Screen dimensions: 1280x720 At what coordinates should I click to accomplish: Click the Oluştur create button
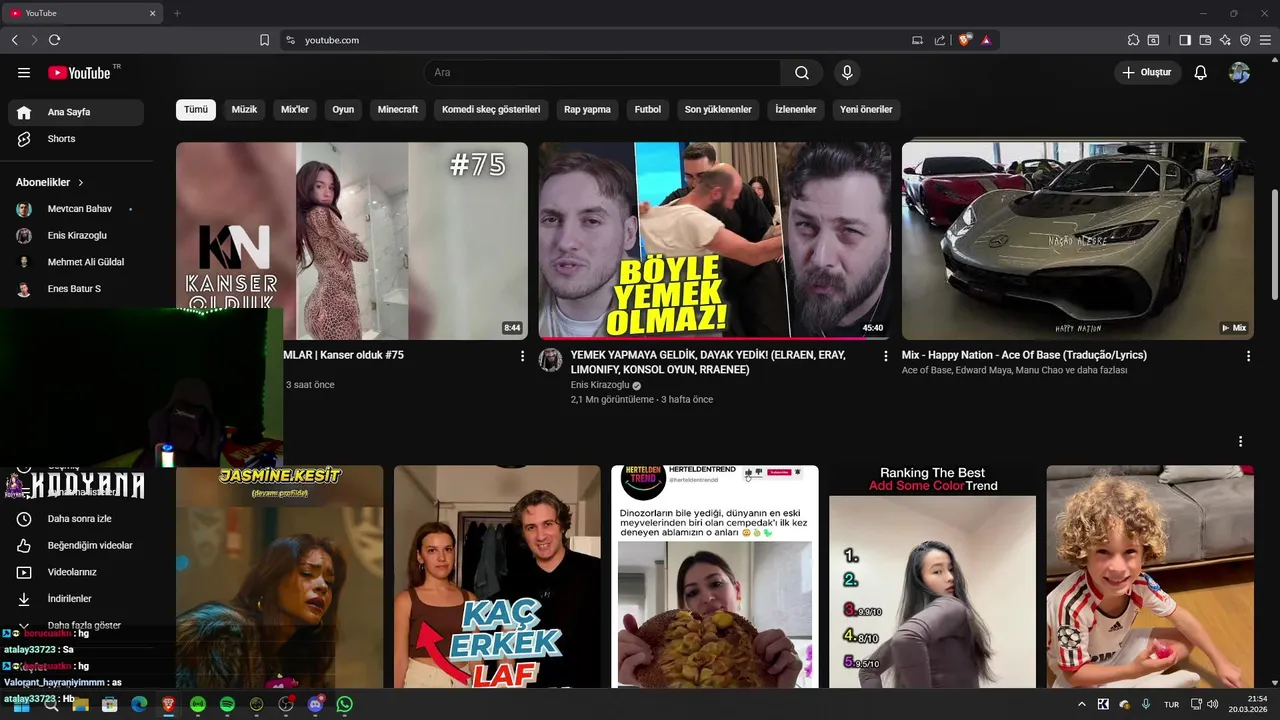[x=1147, y=73]
